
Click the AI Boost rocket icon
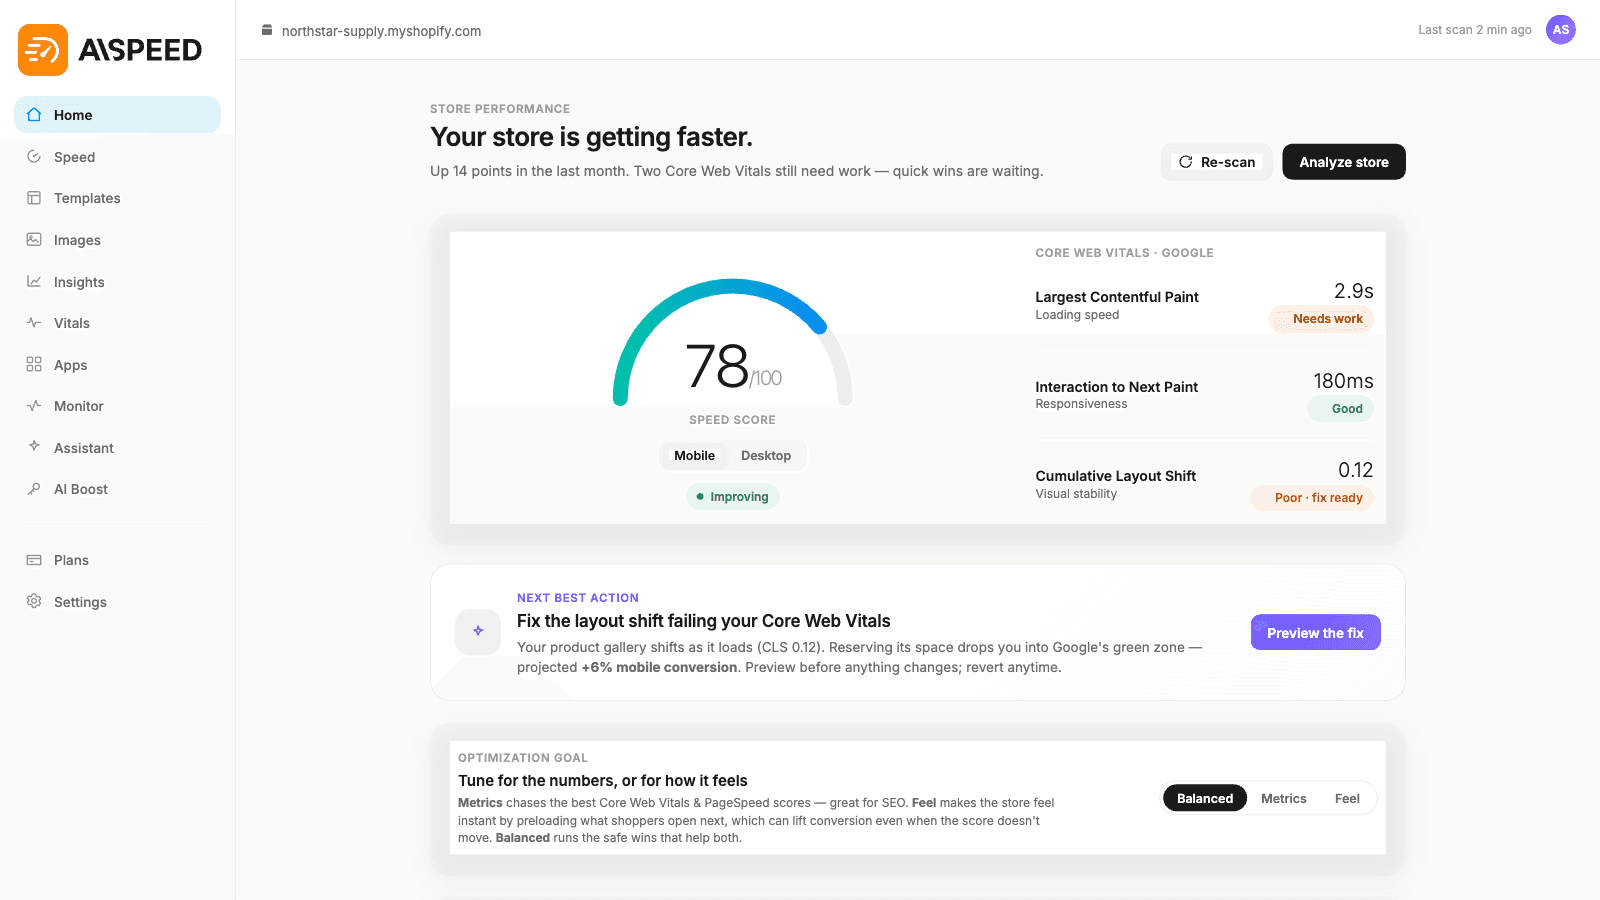click(x=34, y=488)
